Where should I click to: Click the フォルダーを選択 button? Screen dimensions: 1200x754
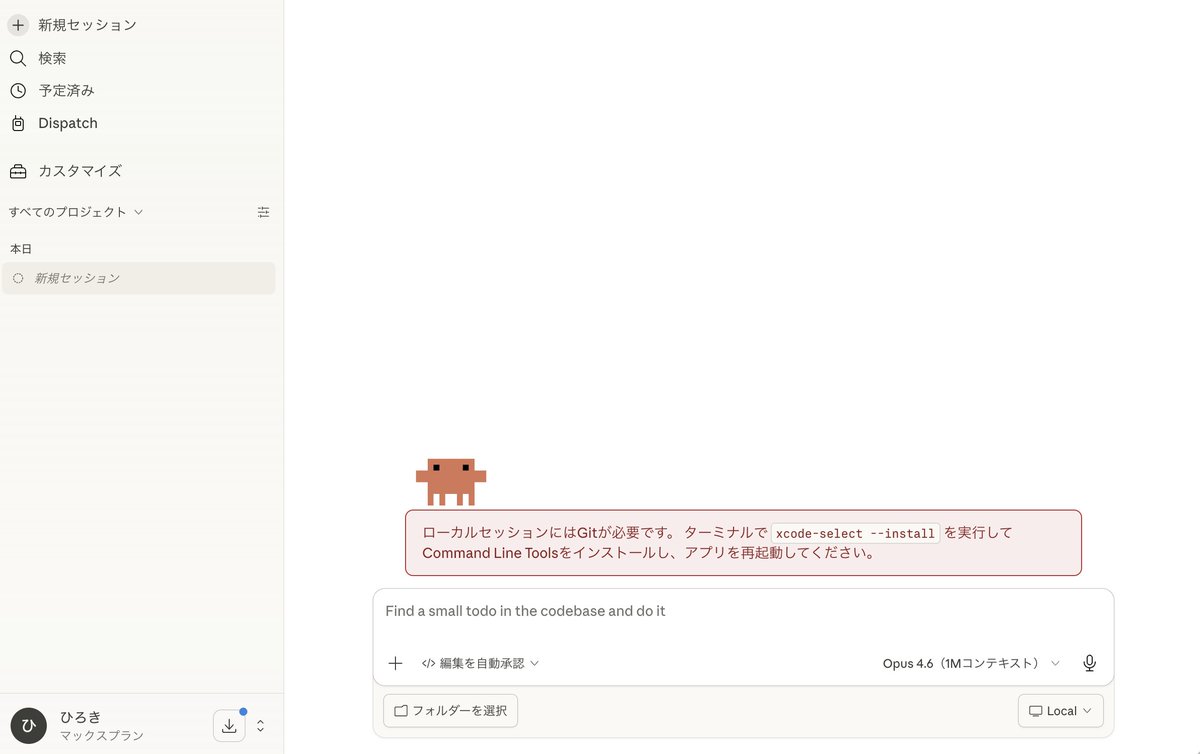click(451, 711)
